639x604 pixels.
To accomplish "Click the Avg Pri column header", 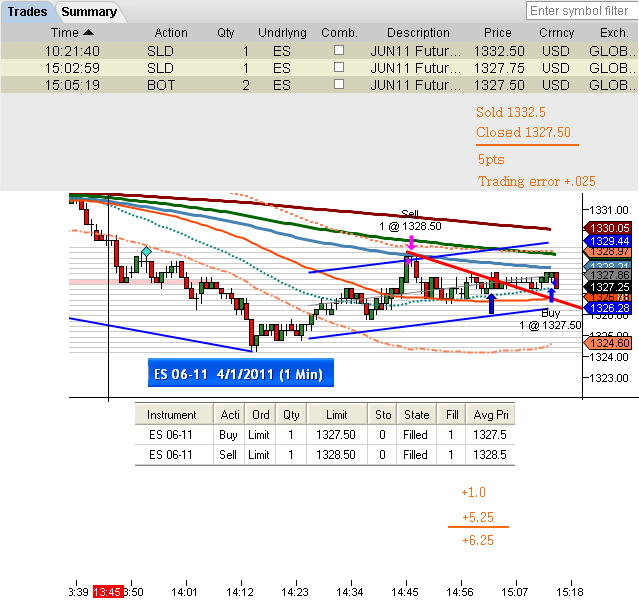I will coord(490,414).
